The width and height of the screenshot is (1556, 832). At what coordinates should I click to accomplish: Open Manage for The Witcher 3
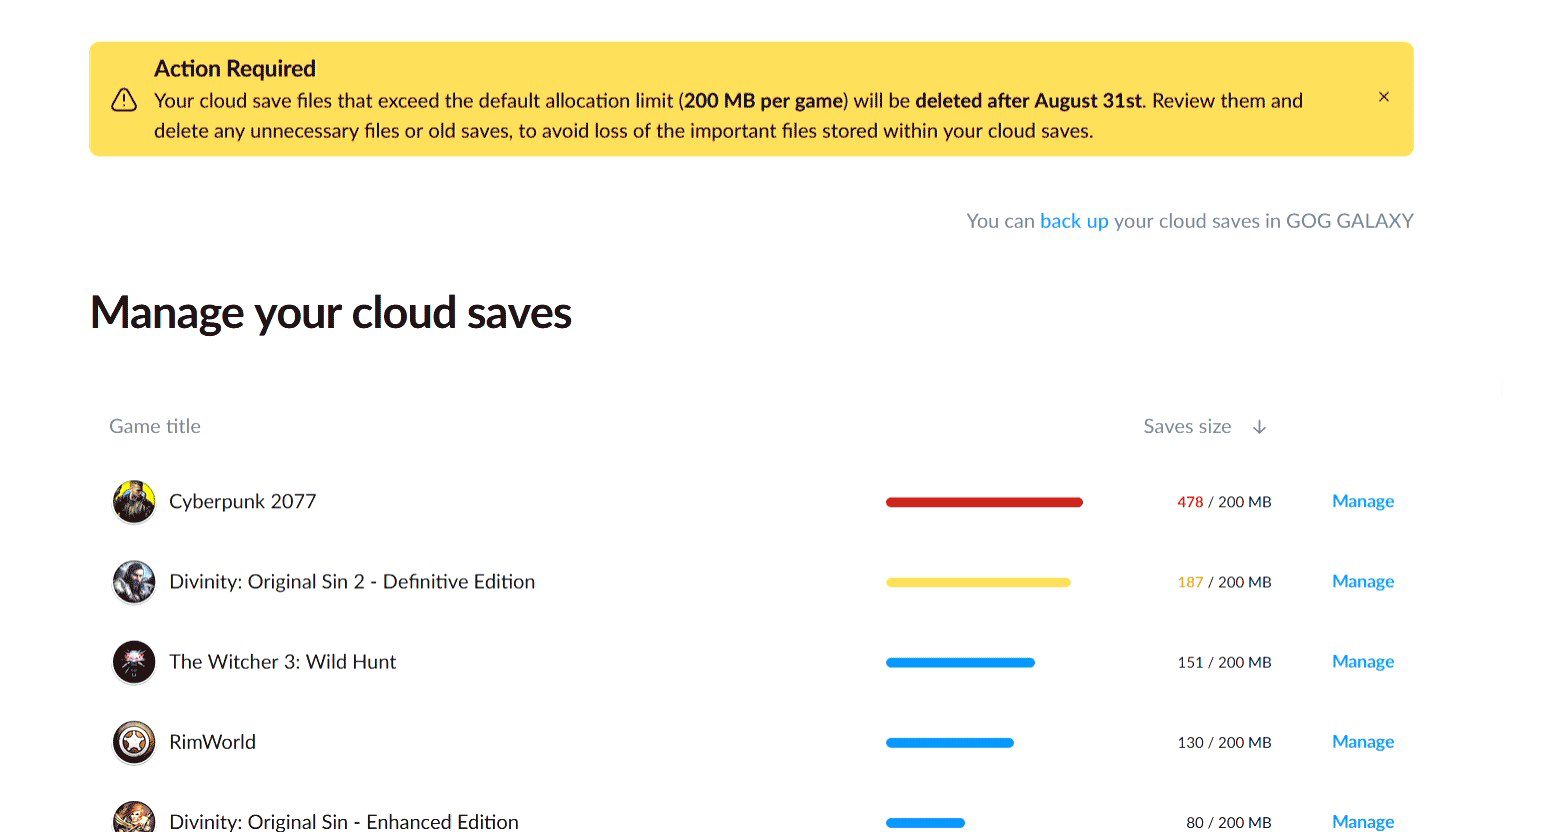(x=1363, y=661)
